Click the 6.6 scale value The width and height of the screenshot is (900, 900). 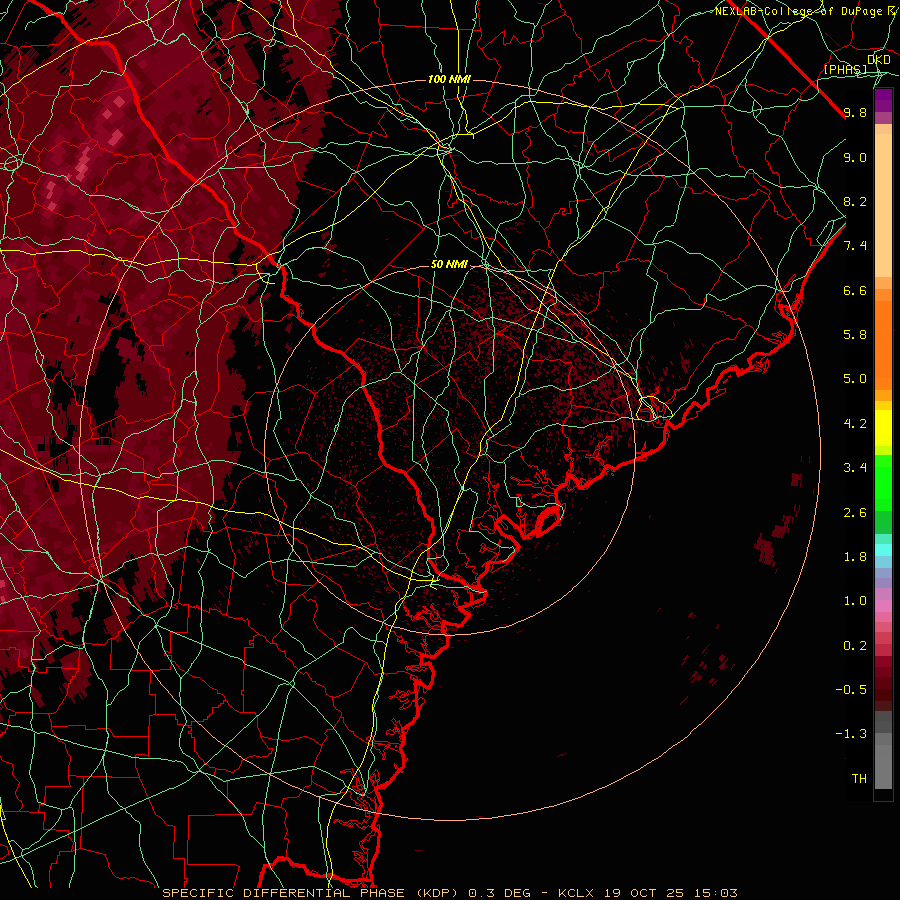[x=855, y=290]
